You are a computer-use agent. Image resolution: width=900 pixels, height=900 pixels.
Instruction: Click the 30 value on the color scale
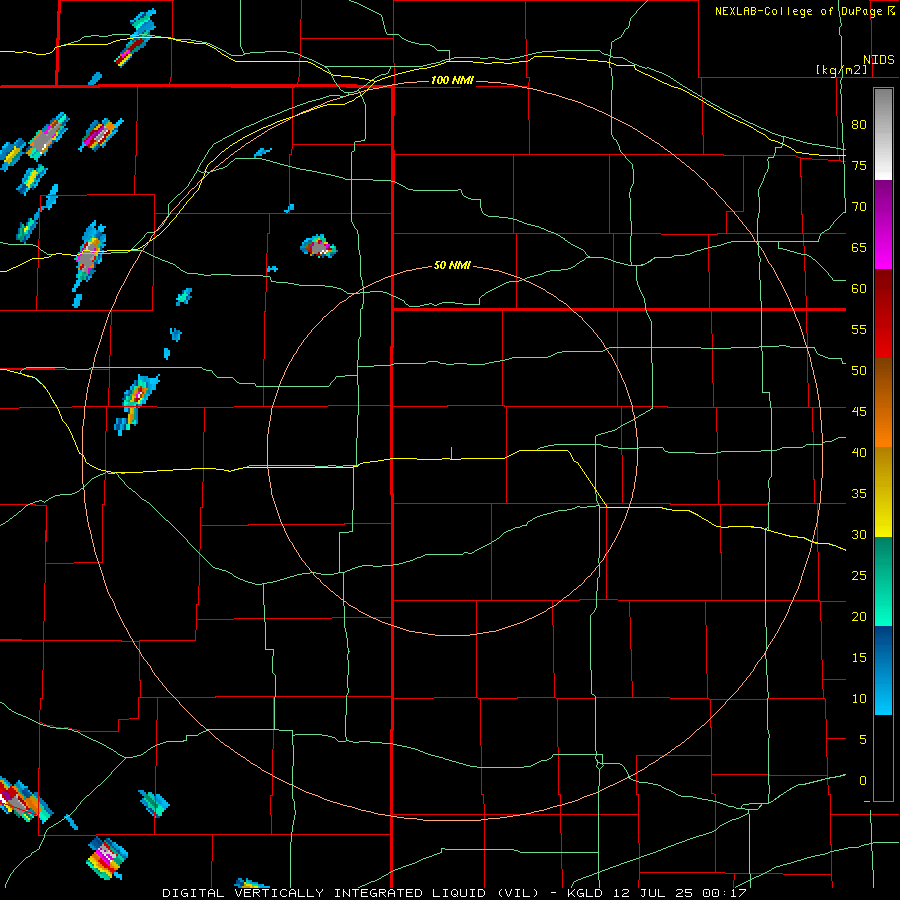click(859, 535)
